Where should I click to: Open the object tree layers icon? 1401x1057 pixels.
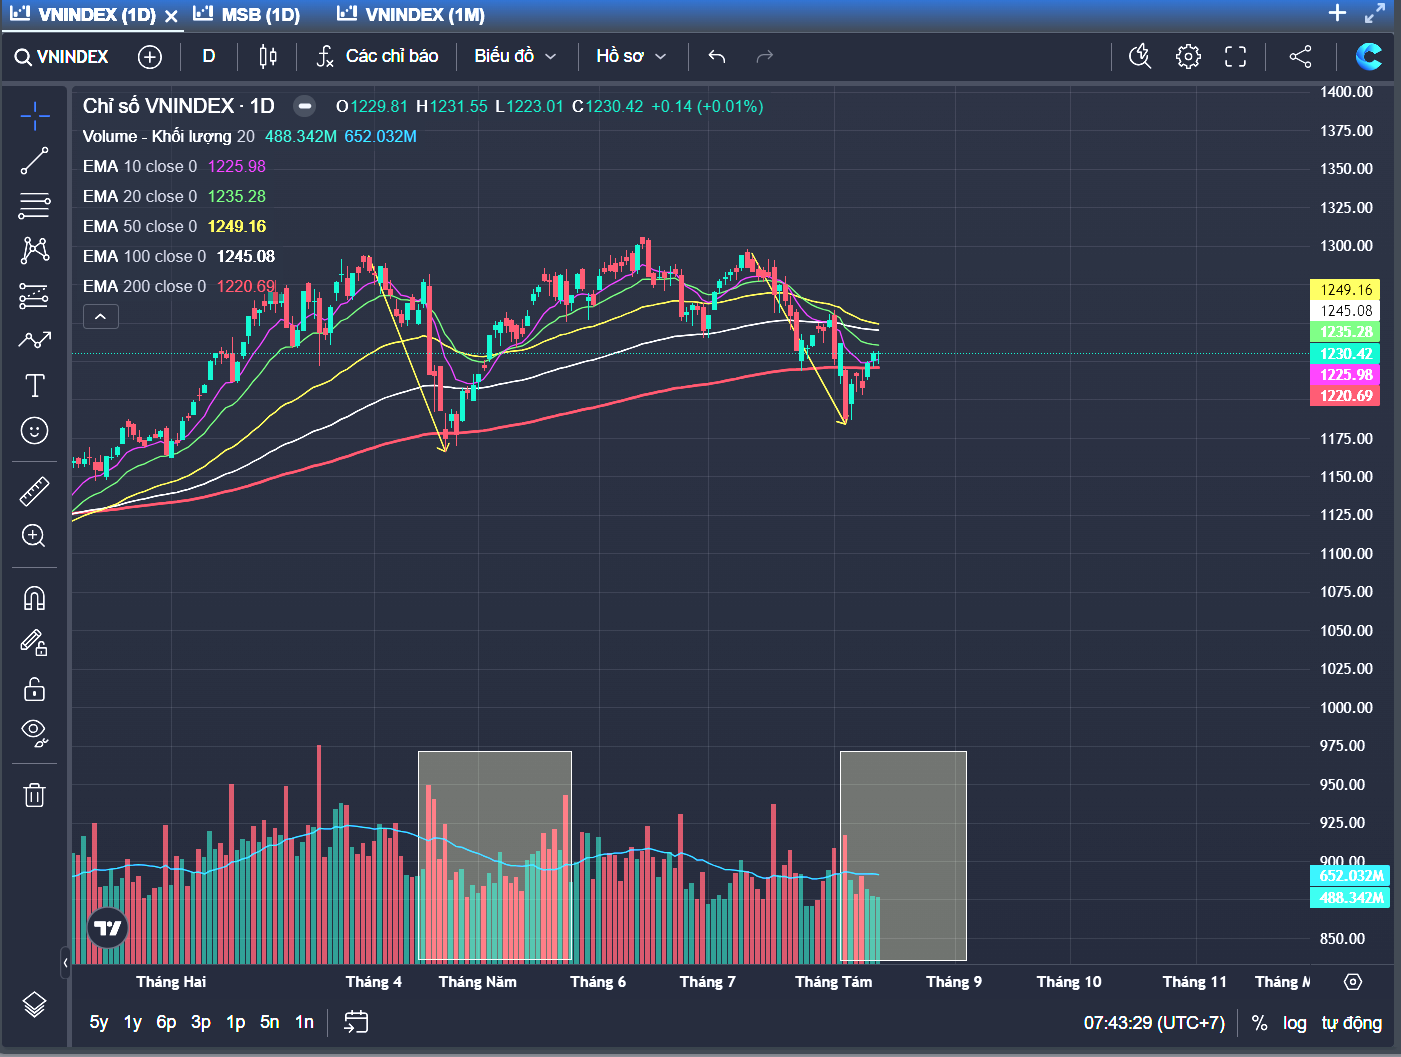click(34, 1004)
